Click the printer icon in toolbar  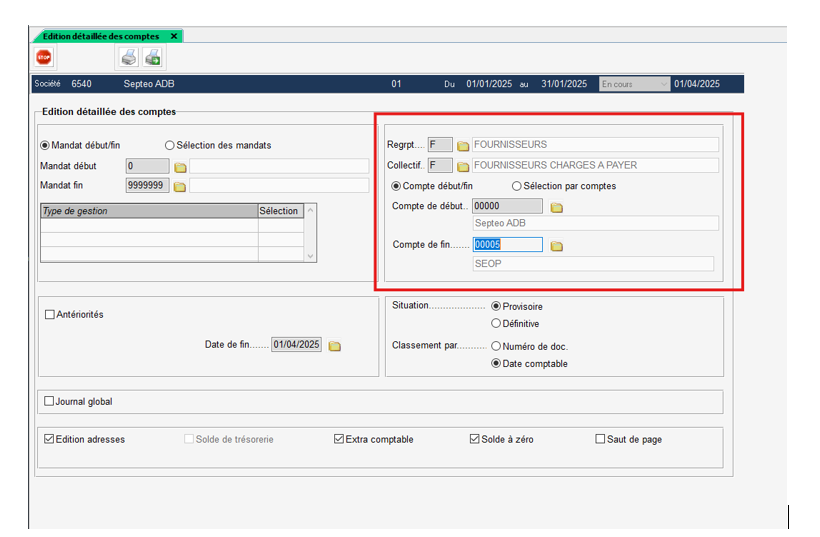point(128,57)
